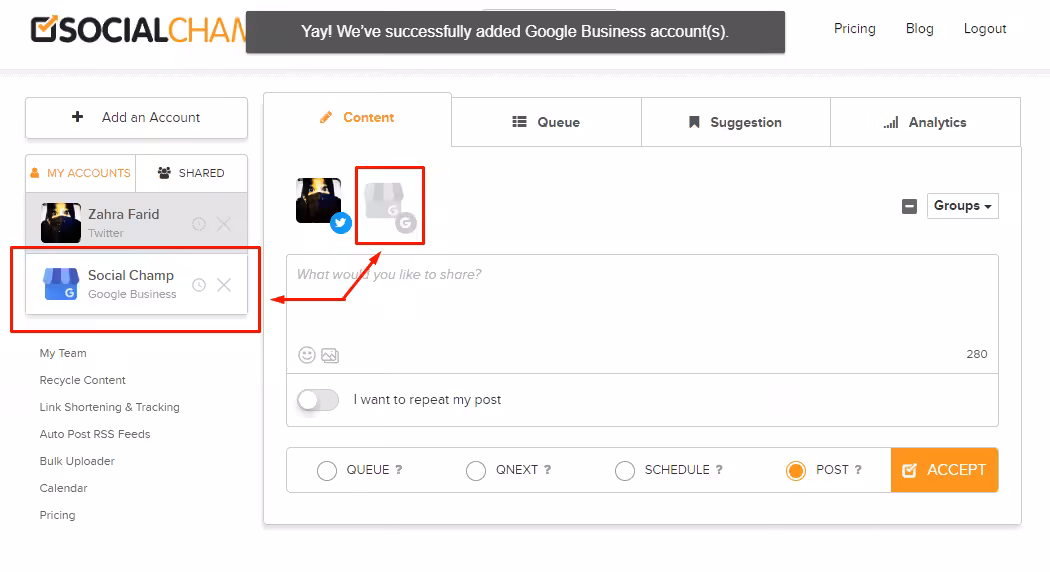Remove Zahra Farid Twitter account with X
Image resolution: width=1050 pixels, height=572 pixels.
click(224, 224)
